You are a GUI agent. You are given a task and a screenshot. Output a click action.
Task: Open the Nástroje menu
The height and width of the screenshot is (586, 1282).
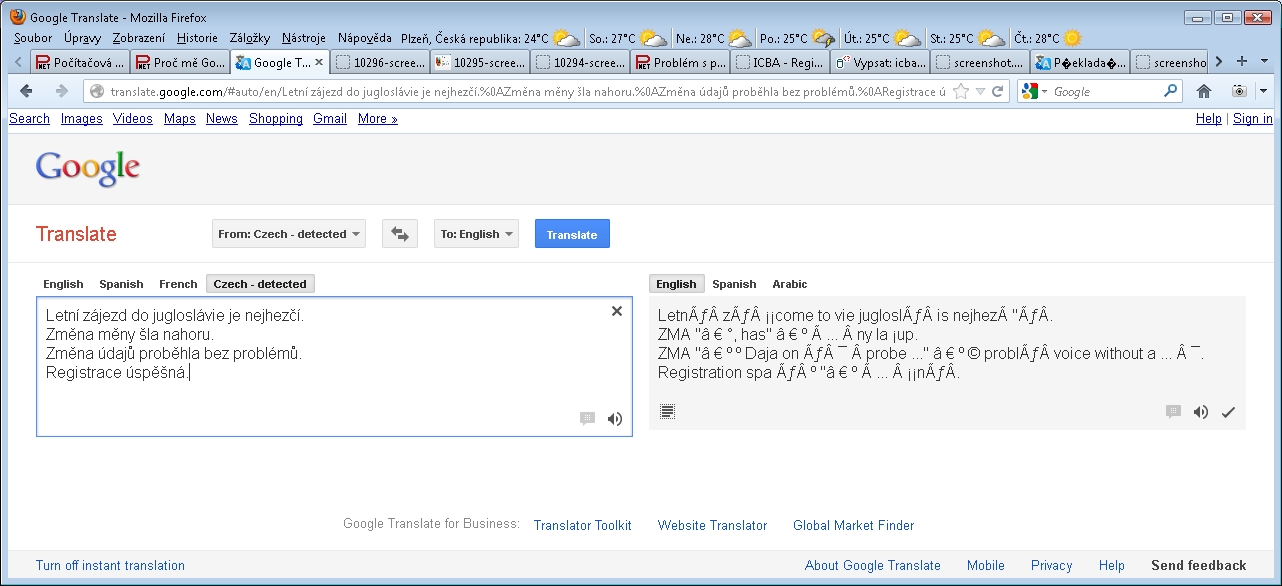[x=304, y=38]
